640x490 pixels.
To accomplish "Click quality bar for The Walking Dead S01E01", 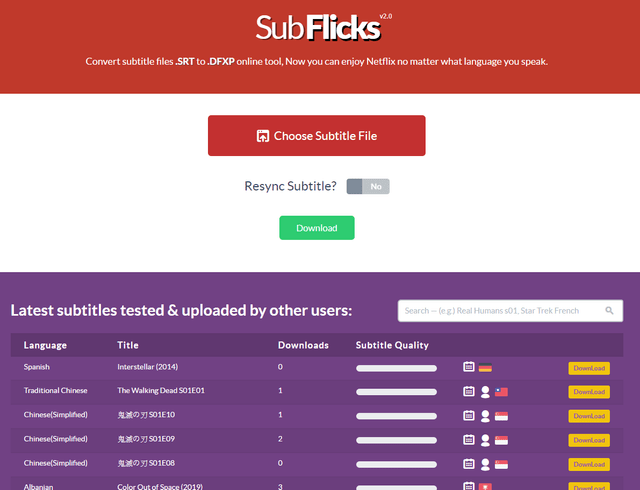I will tap(396, 392).
